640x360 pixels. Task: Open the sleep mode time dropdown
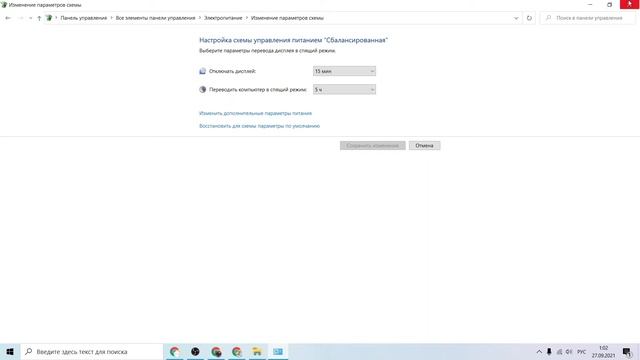tap(344, 89)
